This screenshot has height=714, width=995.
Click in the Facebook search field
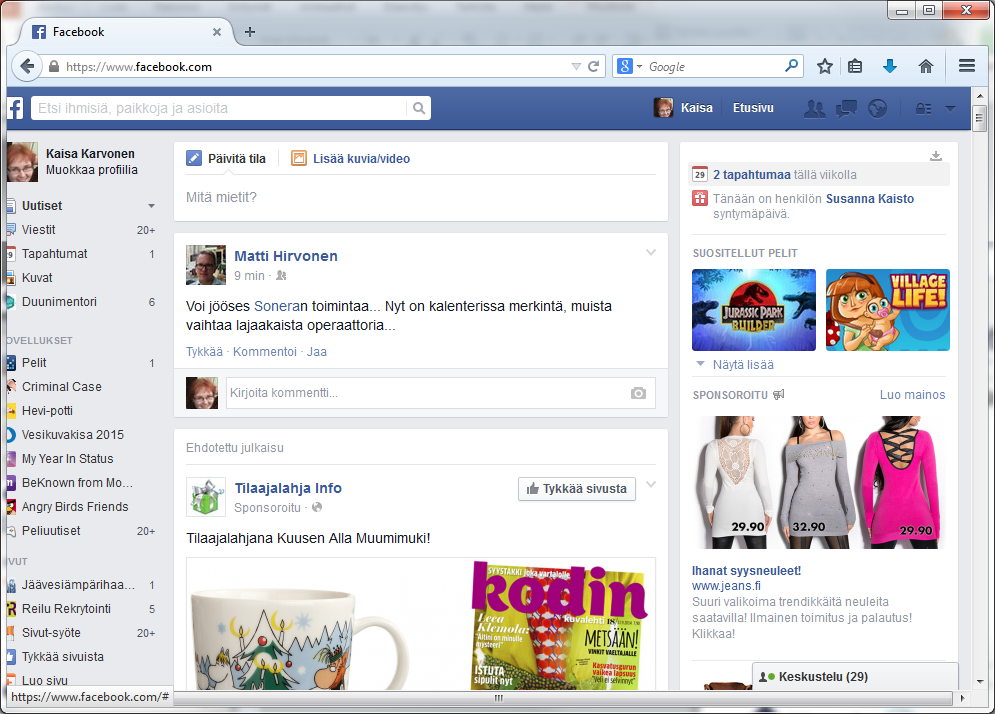(x=220, y=108)
